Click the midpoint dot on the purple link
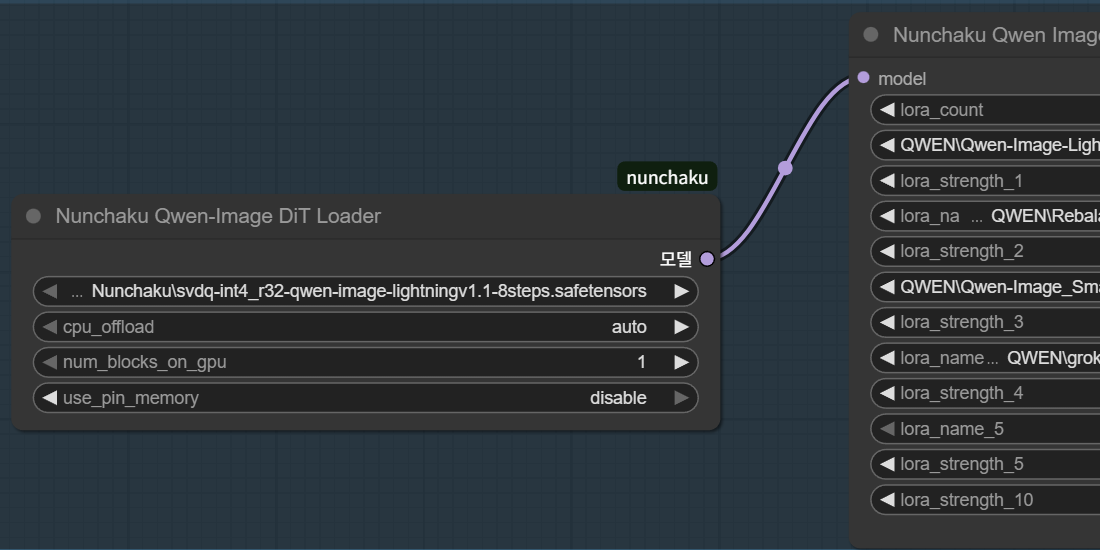 pyautogui.click(x=785, y=168)
